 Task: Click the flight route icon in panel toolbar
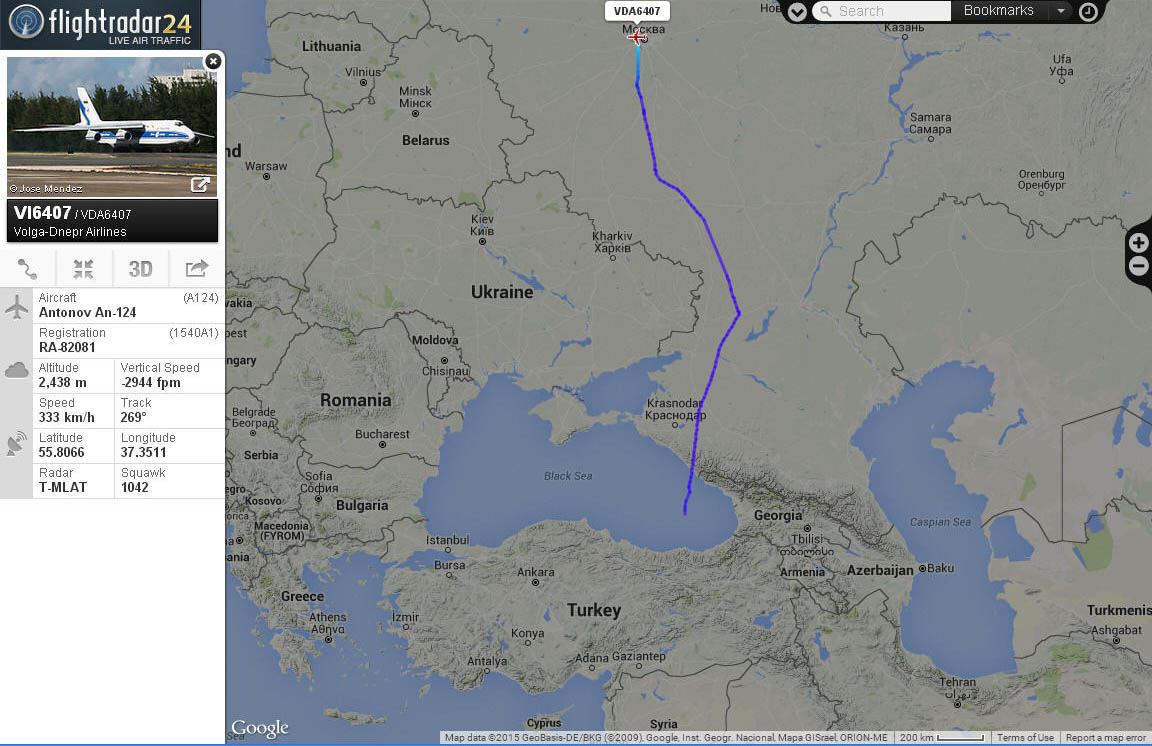(x=28, y=269)
